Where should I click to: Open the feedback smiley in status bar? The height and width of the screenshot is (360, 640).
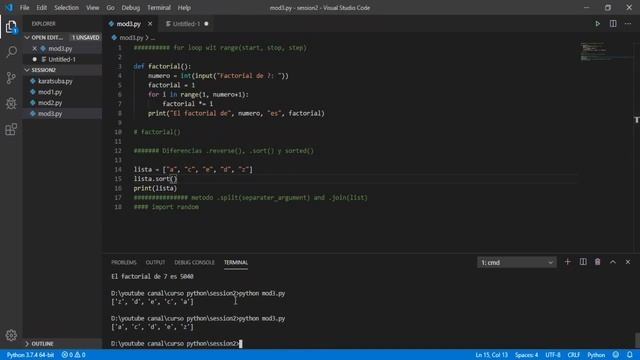[x=616, y=355]
